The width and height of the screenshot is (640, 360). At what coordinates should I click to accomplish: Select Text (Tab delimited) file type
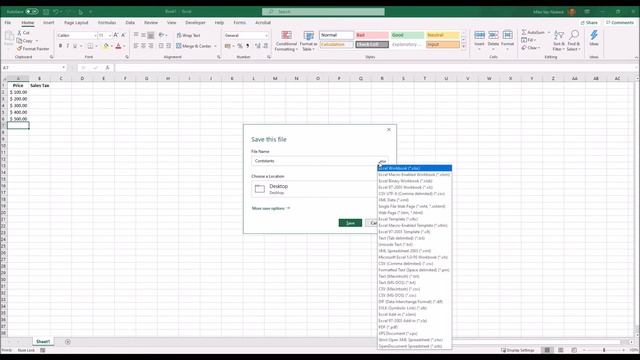[414, 238]
